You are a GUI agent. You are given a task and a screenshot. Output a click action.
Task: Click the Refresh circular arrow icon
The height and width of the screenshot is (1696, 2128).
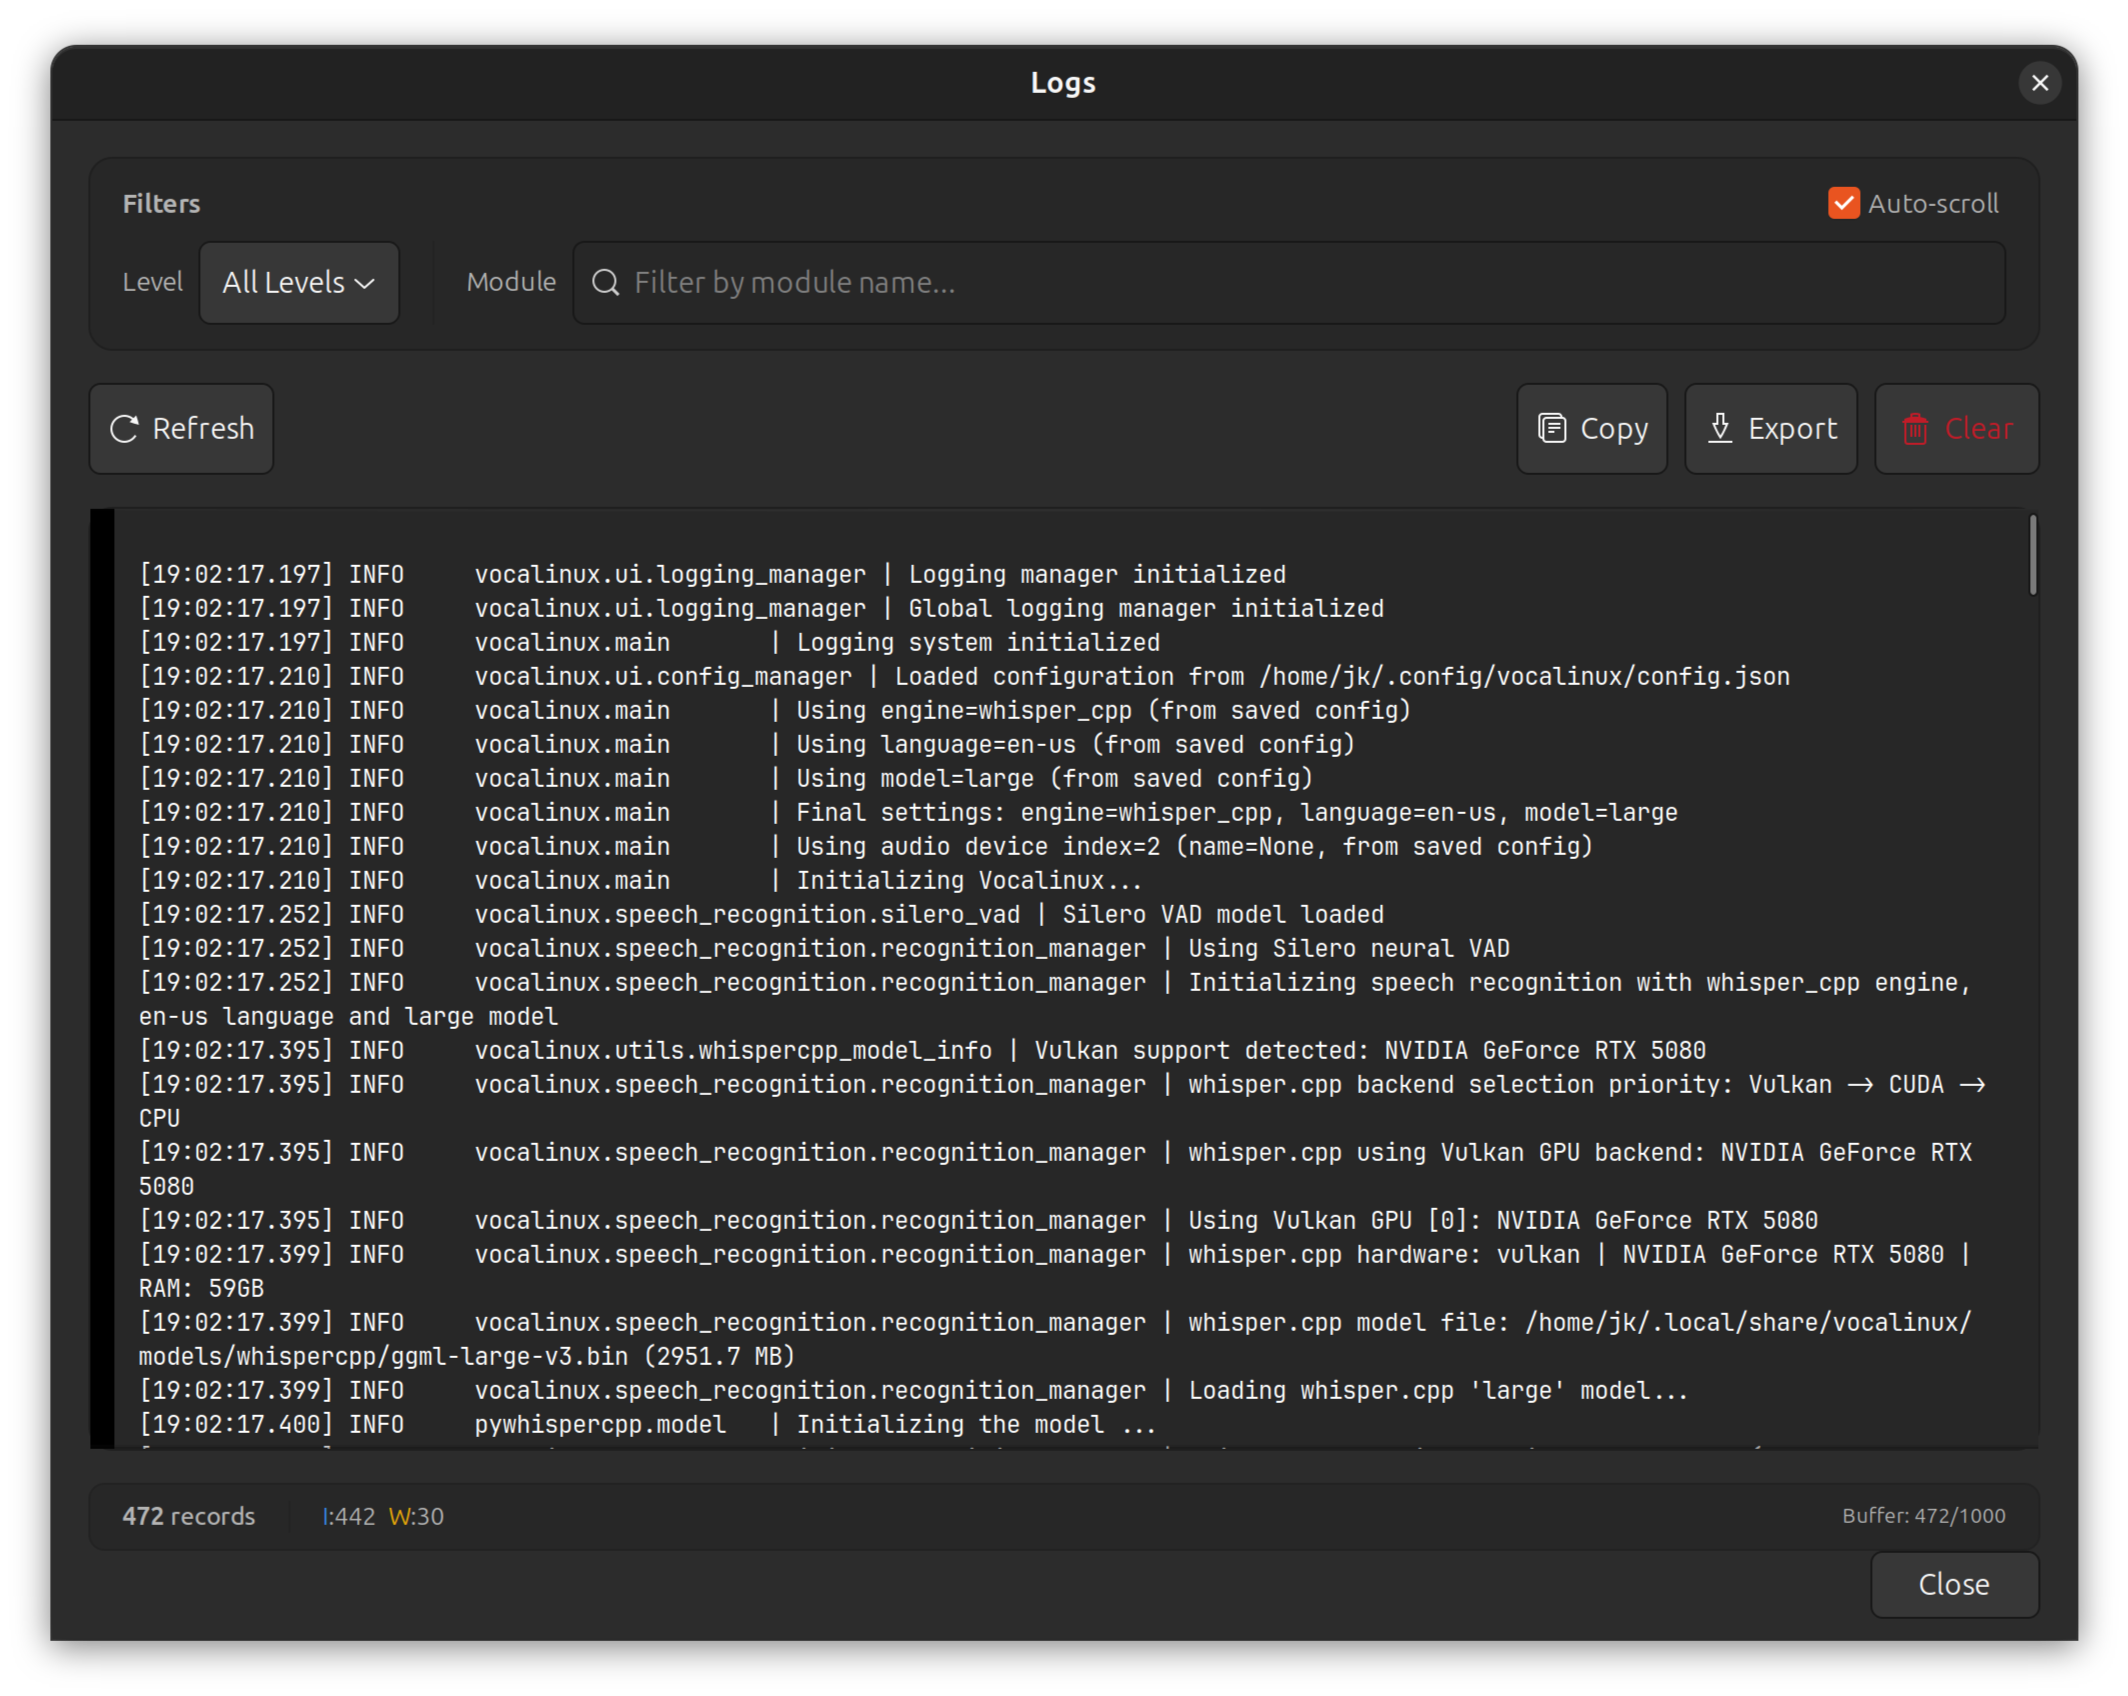[x=124, y=429]
